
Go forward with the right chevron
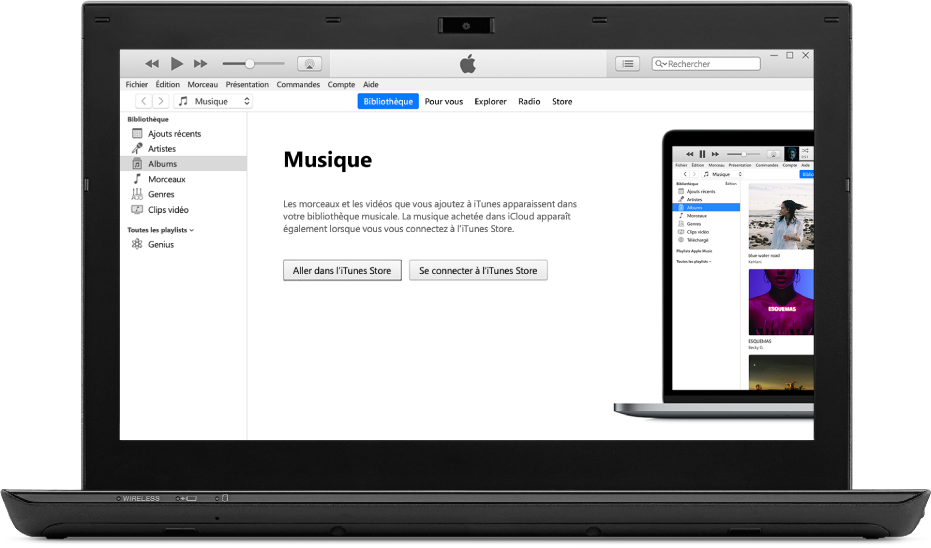(160, 102)
